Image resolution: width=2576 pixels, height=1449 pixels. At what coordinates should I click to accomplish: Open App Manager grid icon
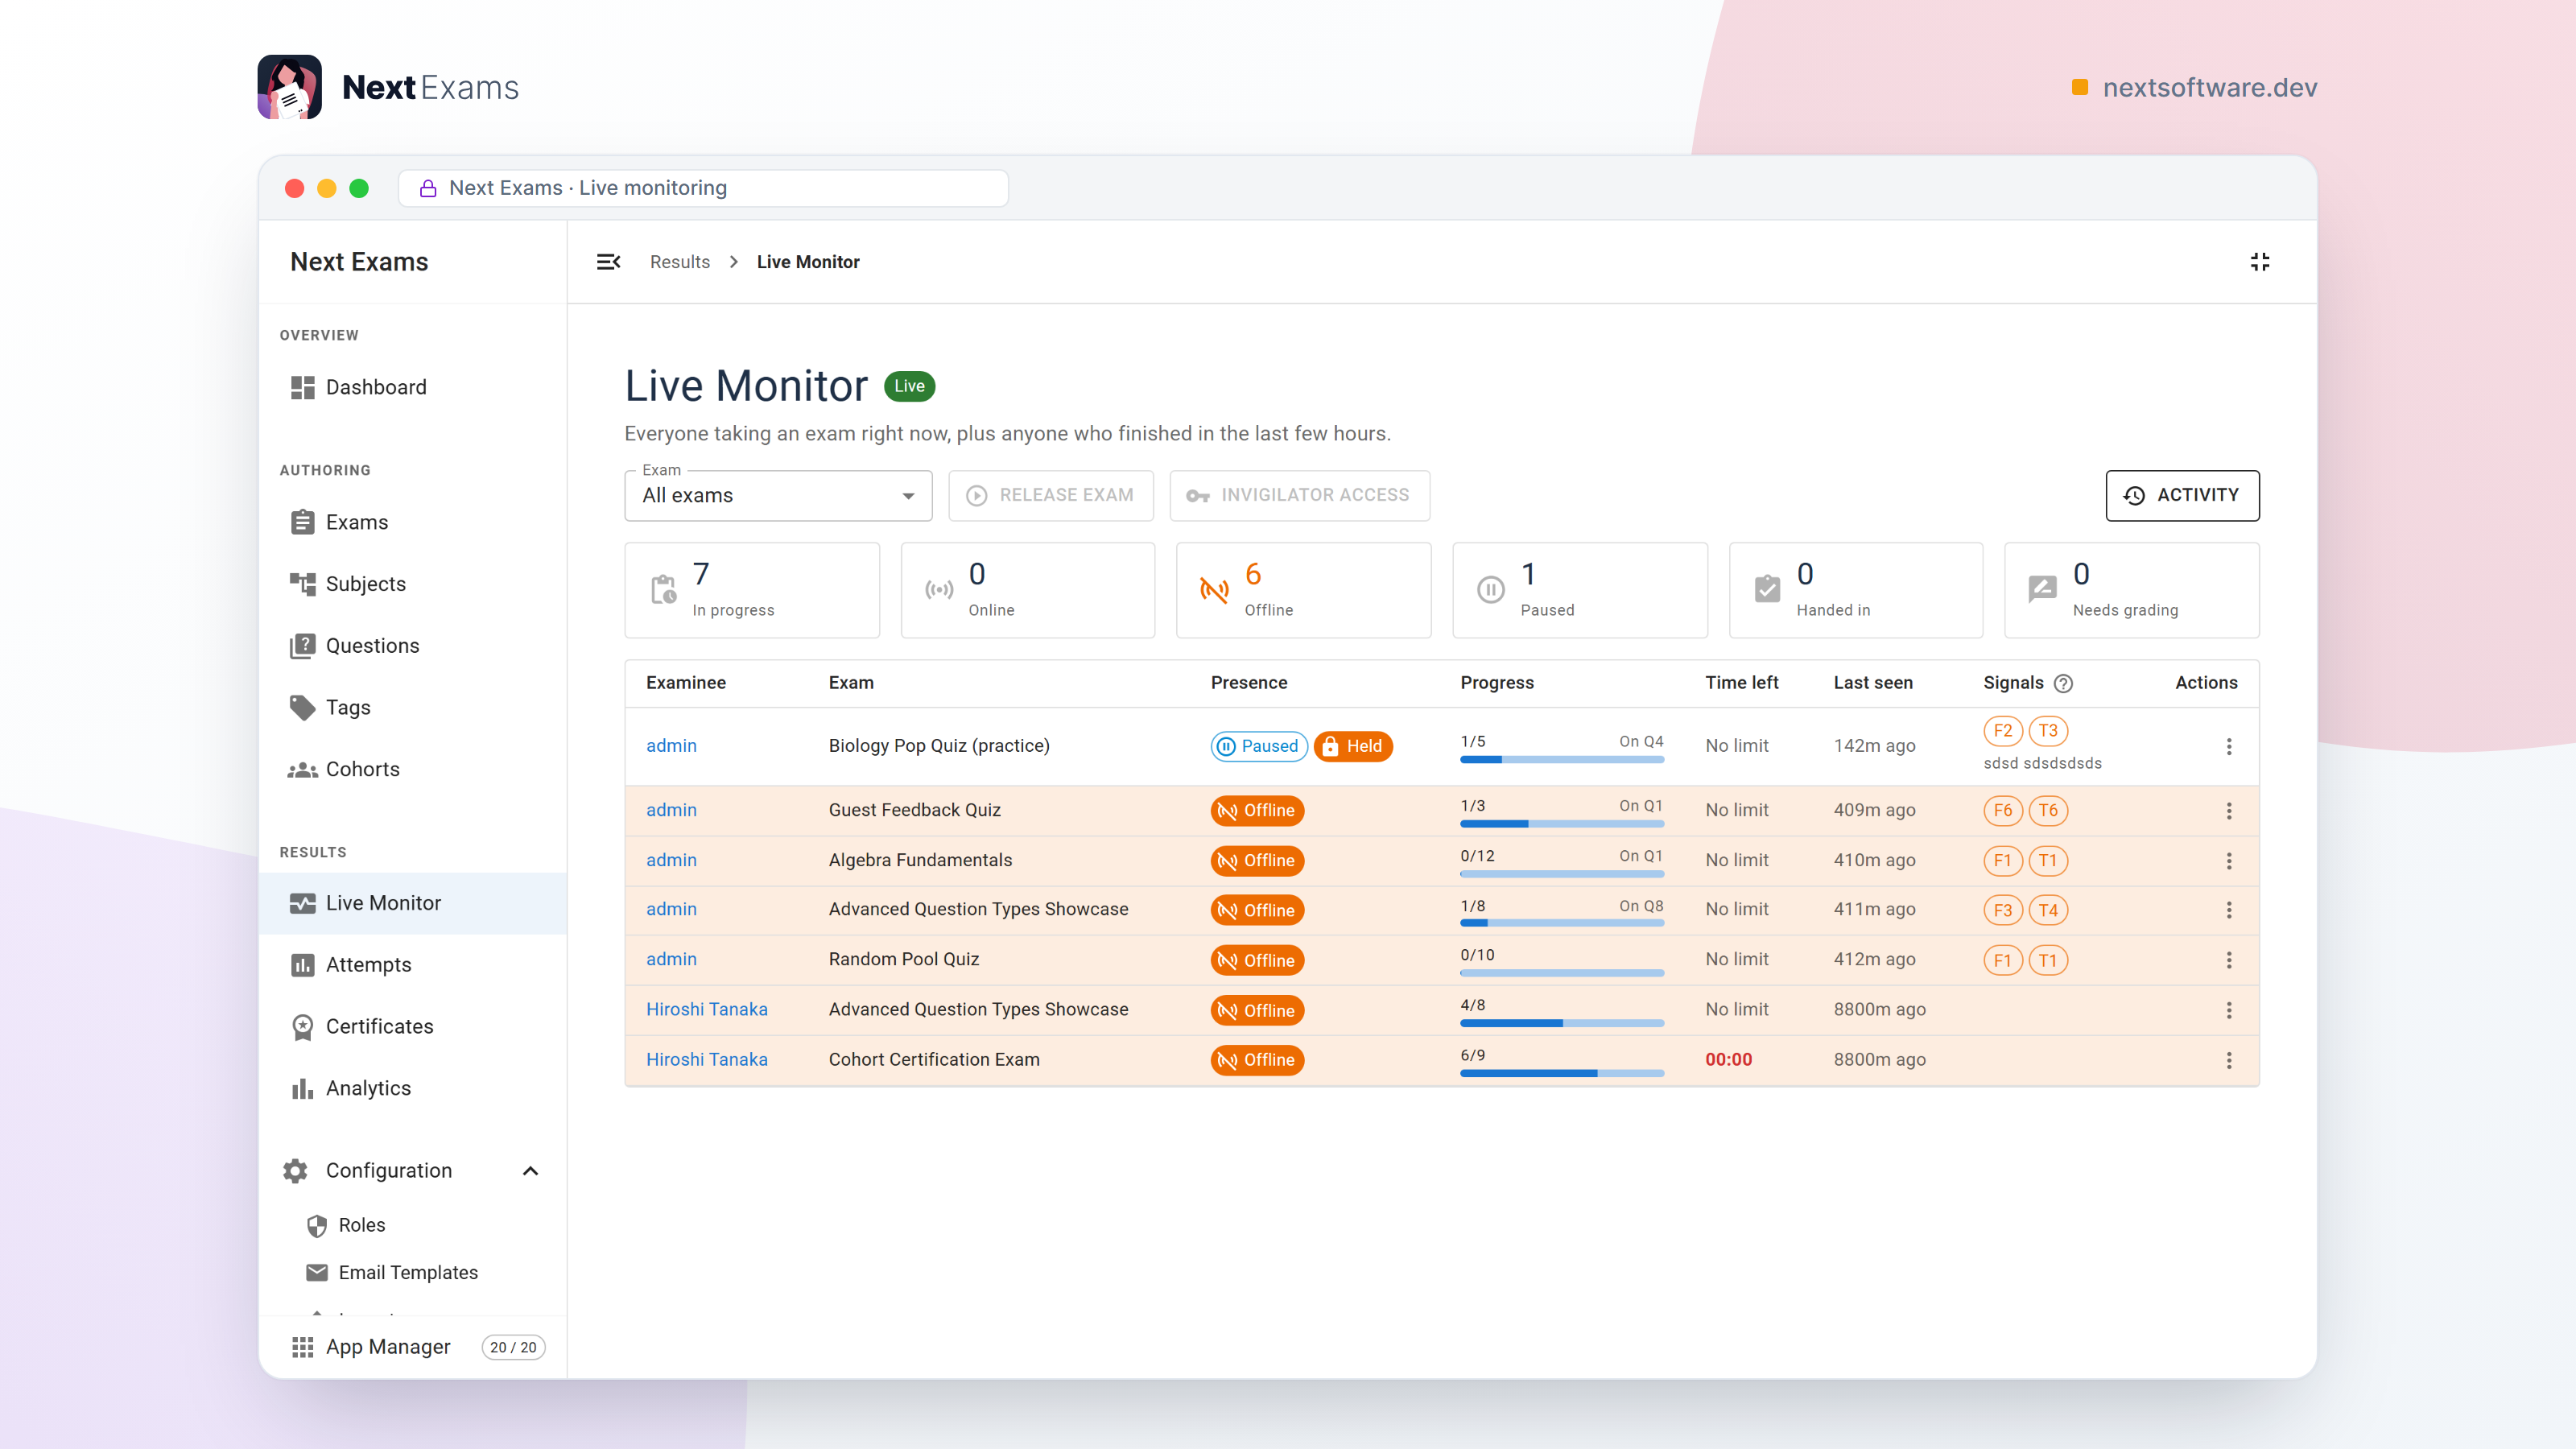point(302,1347)
